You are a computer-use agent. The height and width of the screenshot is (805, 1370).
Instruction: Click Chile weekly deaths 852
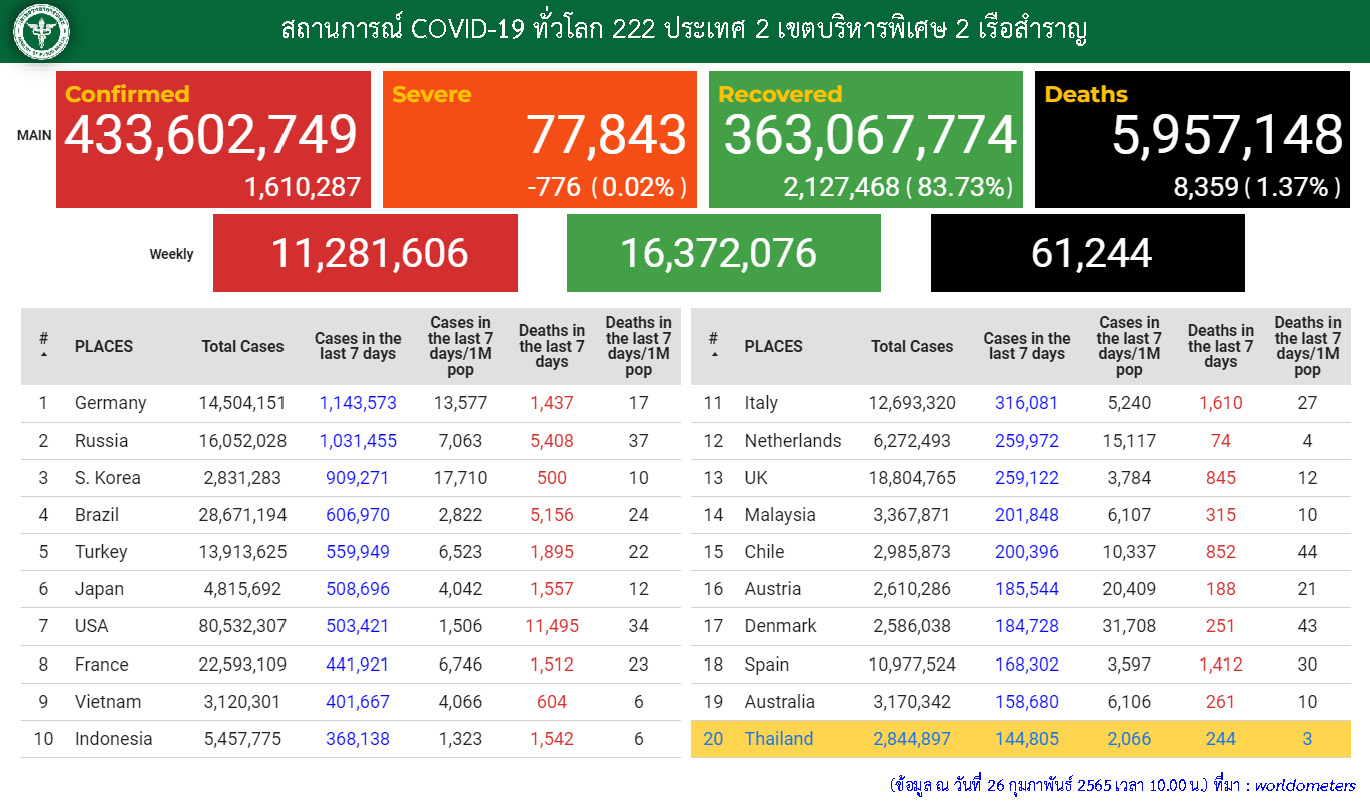pyautogui.click(x=1220, y=552)
